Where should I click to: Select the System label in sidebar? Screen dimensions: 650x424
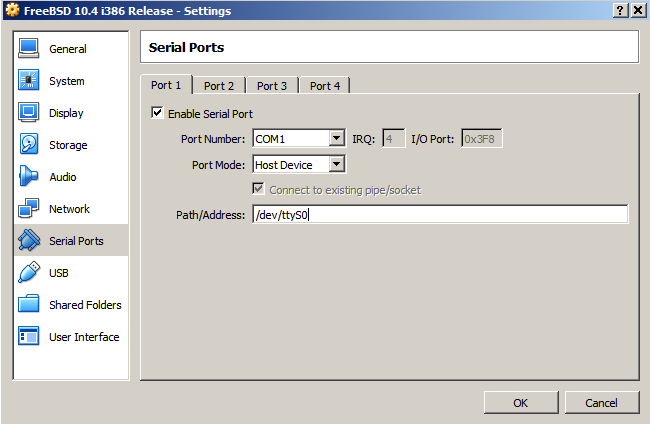pyautogui.click(x=67, y=81)
